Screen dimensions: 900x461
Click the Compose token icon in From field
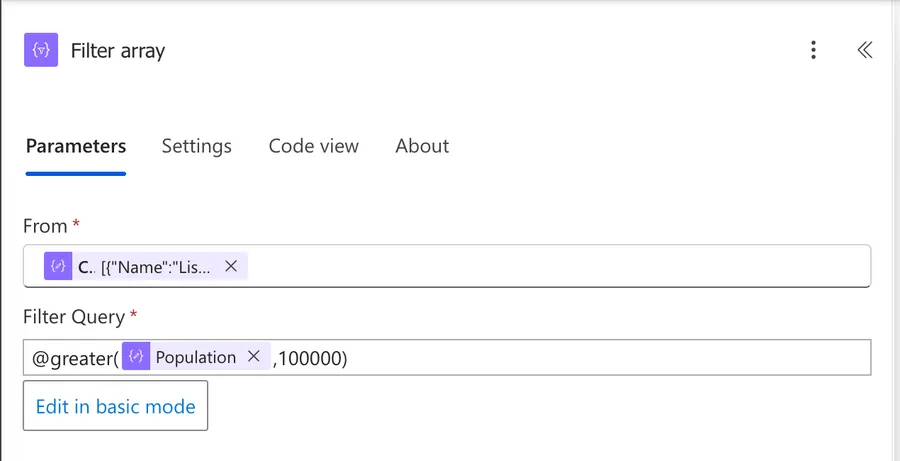58,267
